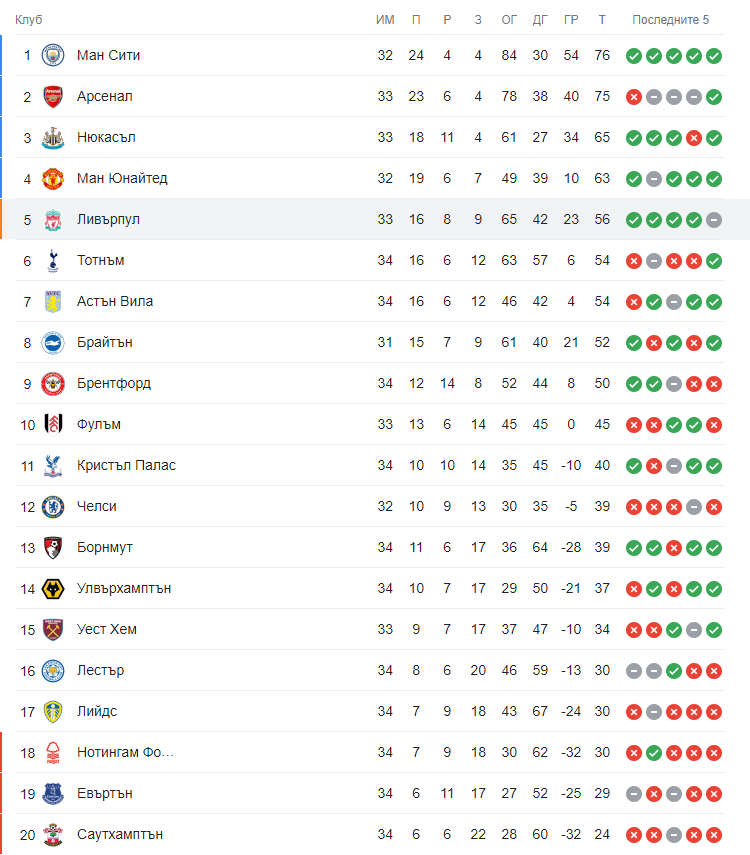750x855 pixels.
Task: Click the Chelsea club crest icon
Action: coord(53,507)
